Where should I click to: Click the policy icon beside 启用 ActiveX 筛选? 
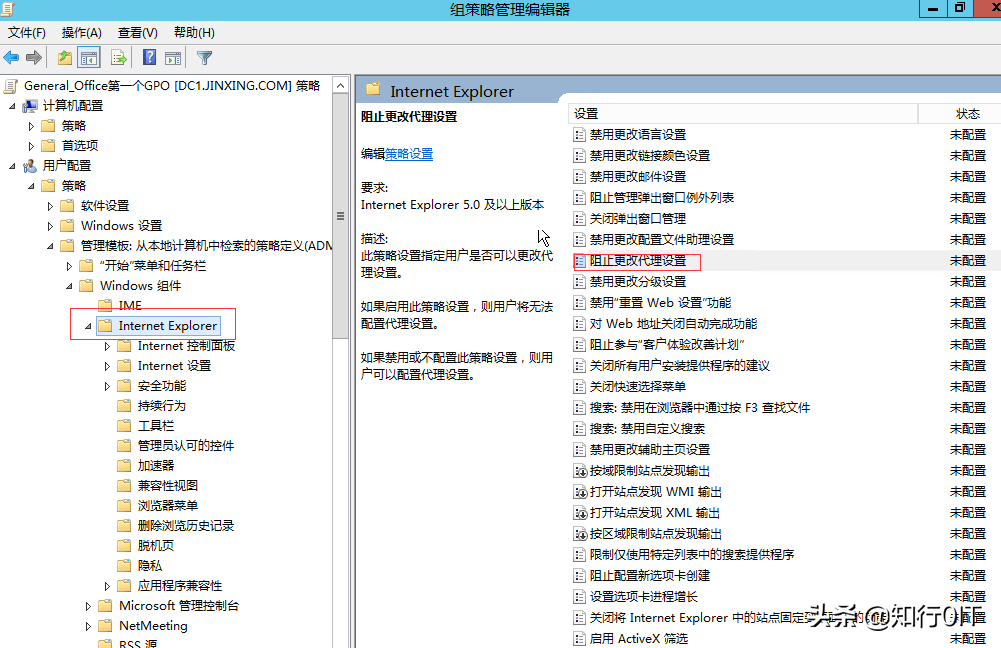click(x=579, y=639)
